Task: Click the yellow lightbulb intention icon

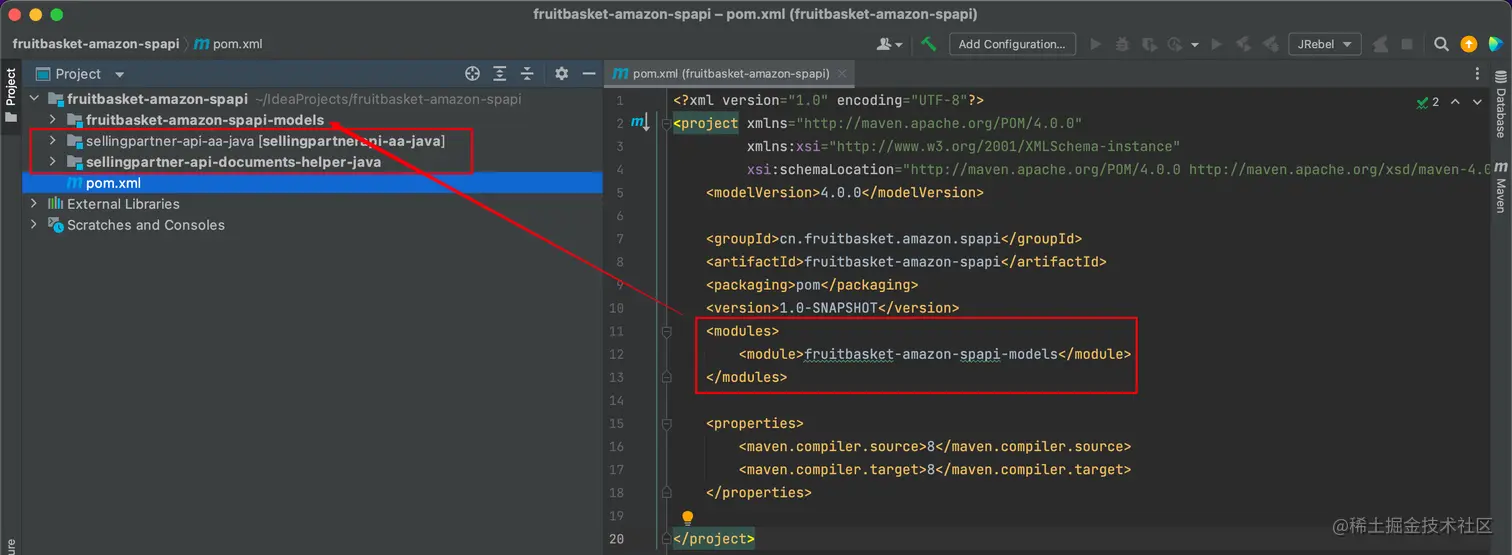Action: 687,518
